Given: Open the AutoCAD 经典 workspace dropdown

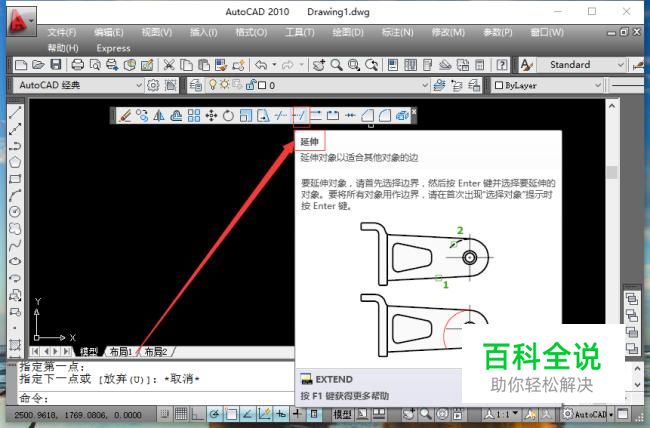Looking at the screenshot, I should [x=139, y=85].
